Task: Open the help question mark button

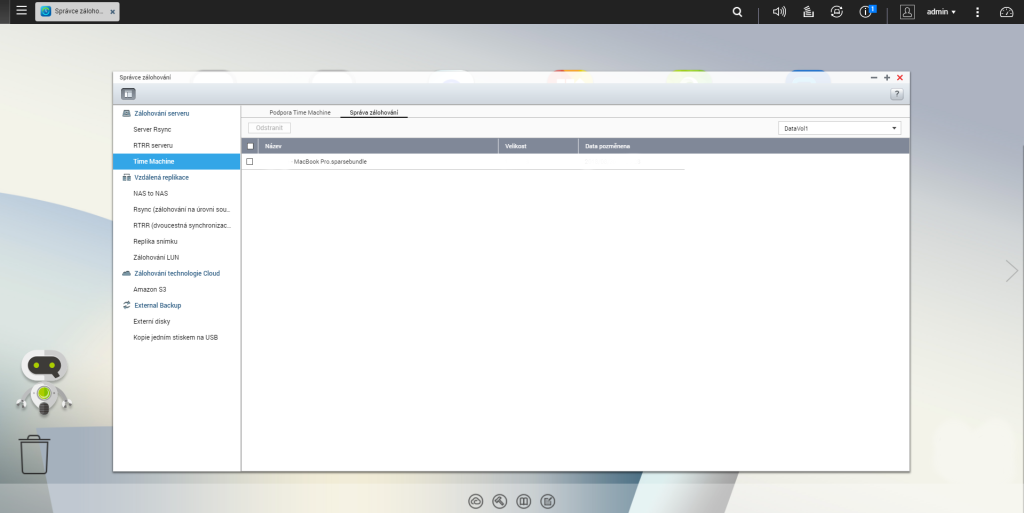Action: tap(897, 94)
